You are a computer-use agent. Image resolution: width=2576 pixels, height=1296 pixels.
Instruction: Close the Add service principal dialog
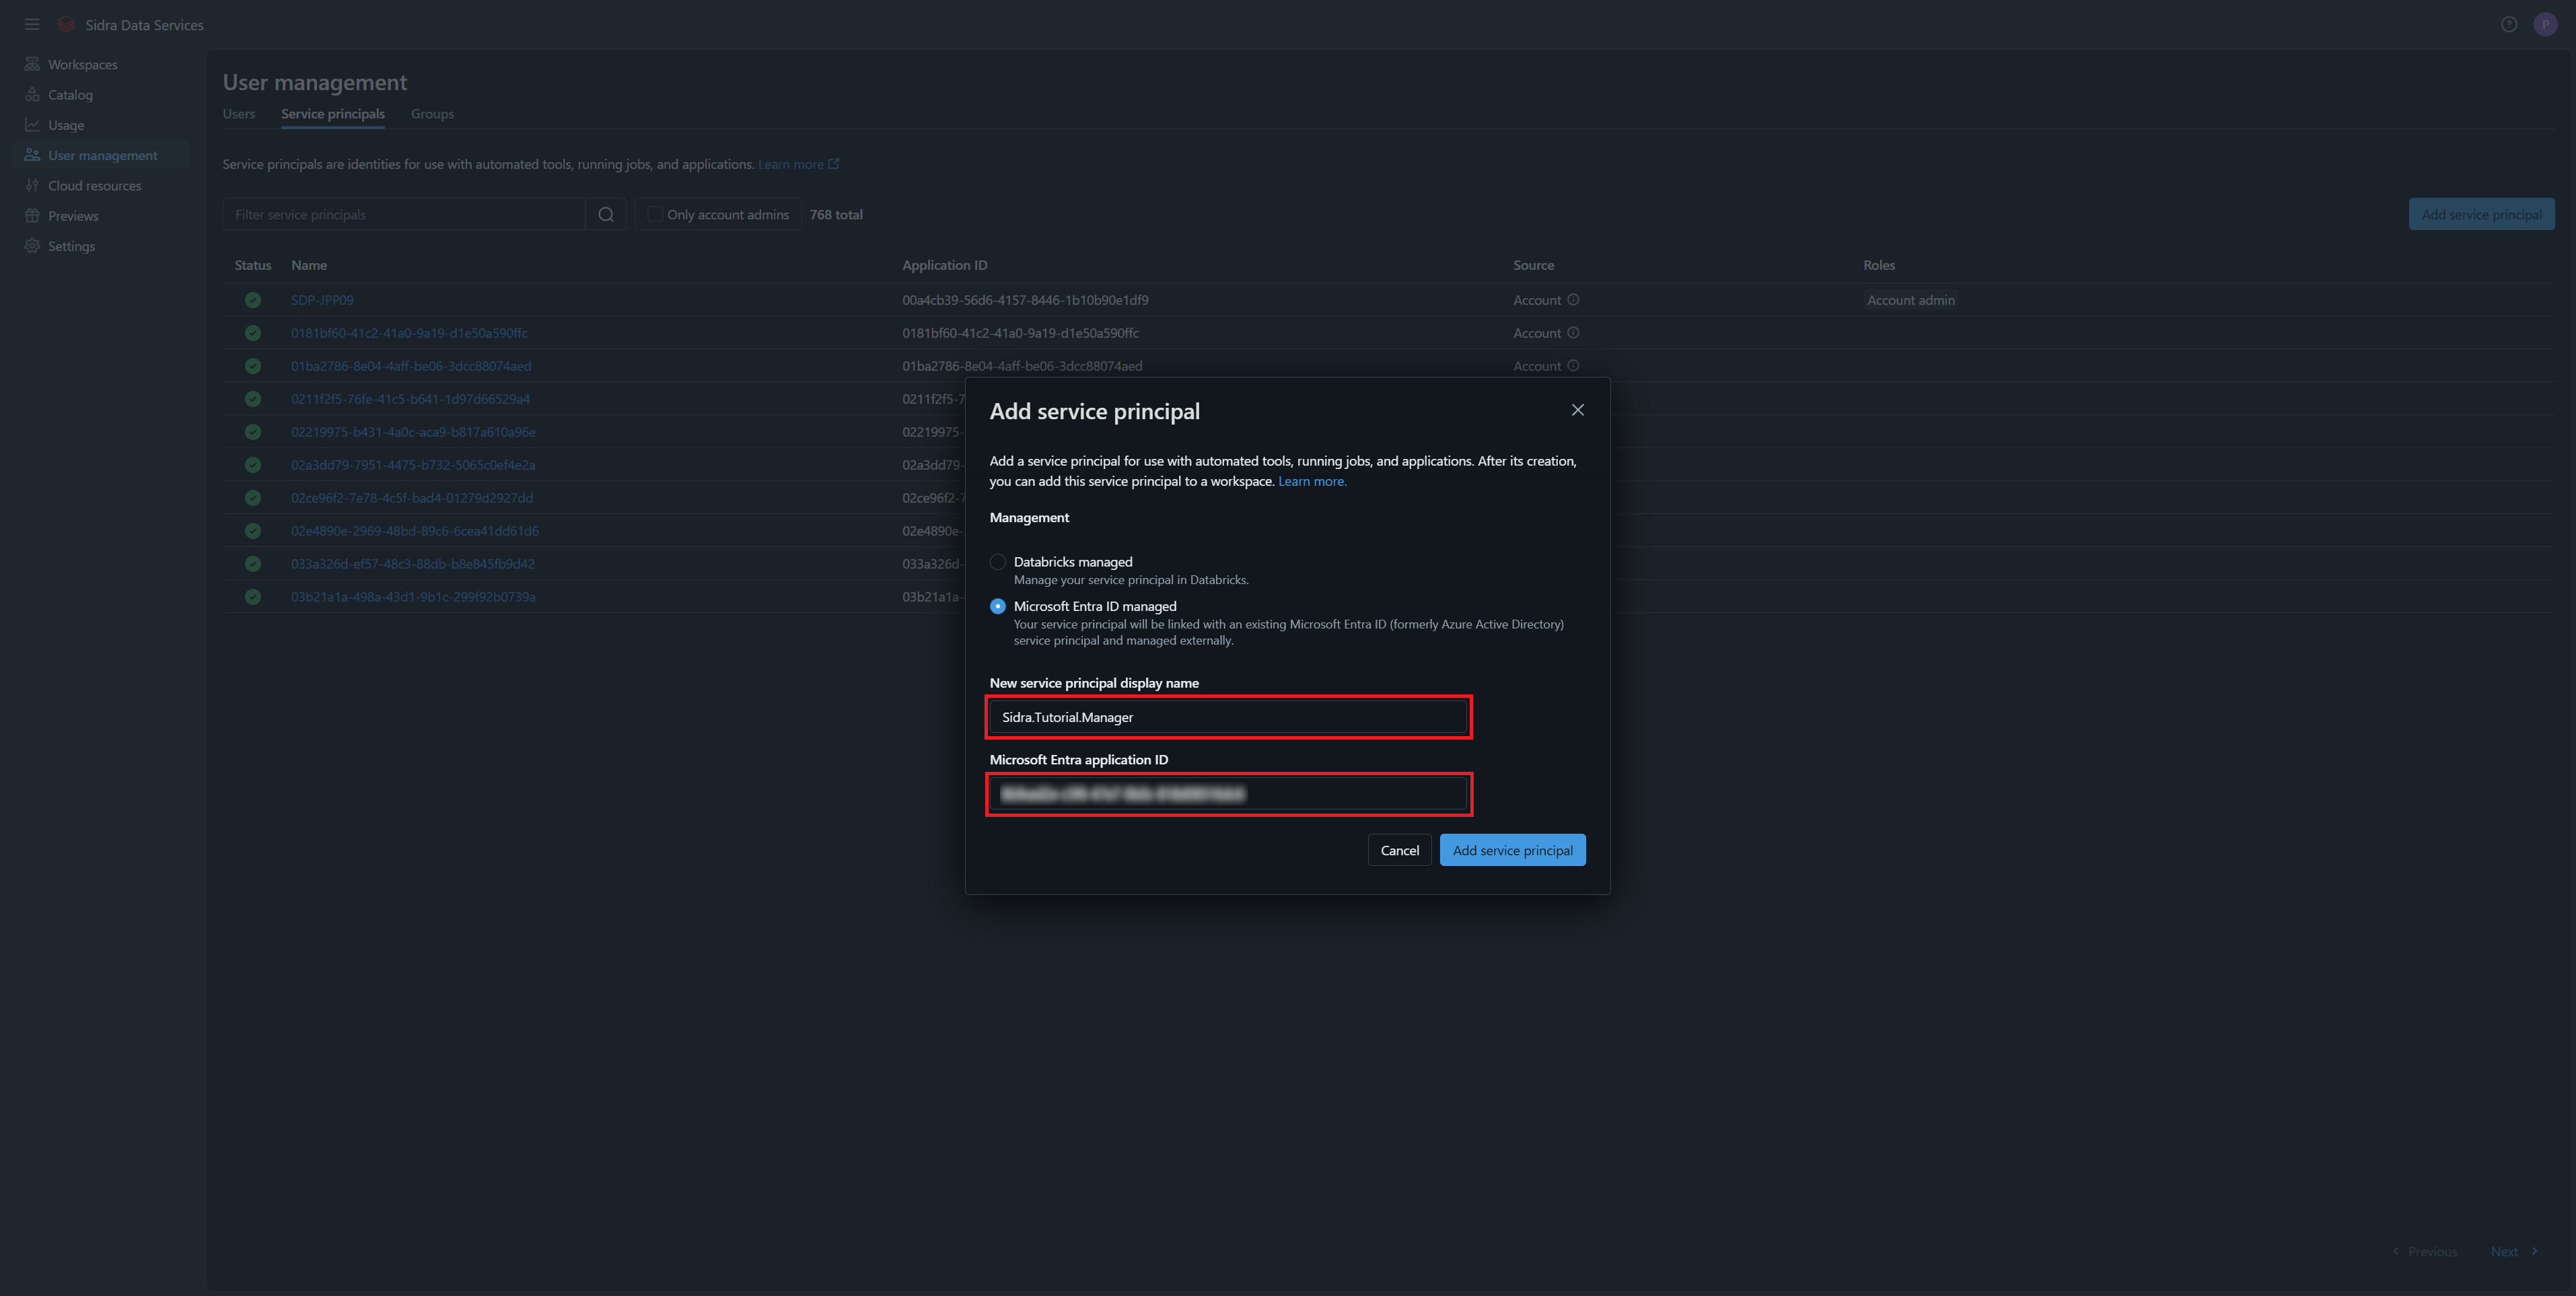pyautogui.click(x=1577, y=410)
